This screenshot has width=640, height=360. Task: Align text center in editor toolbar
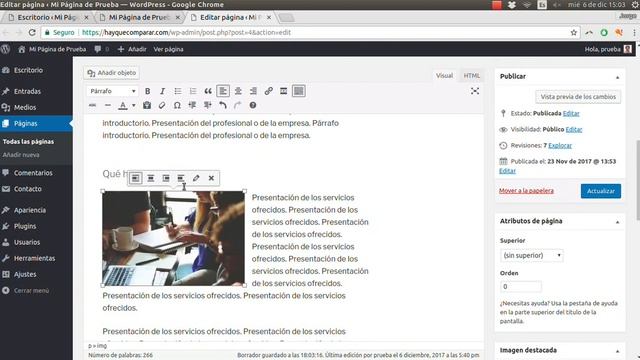click(x=238, y=91)
